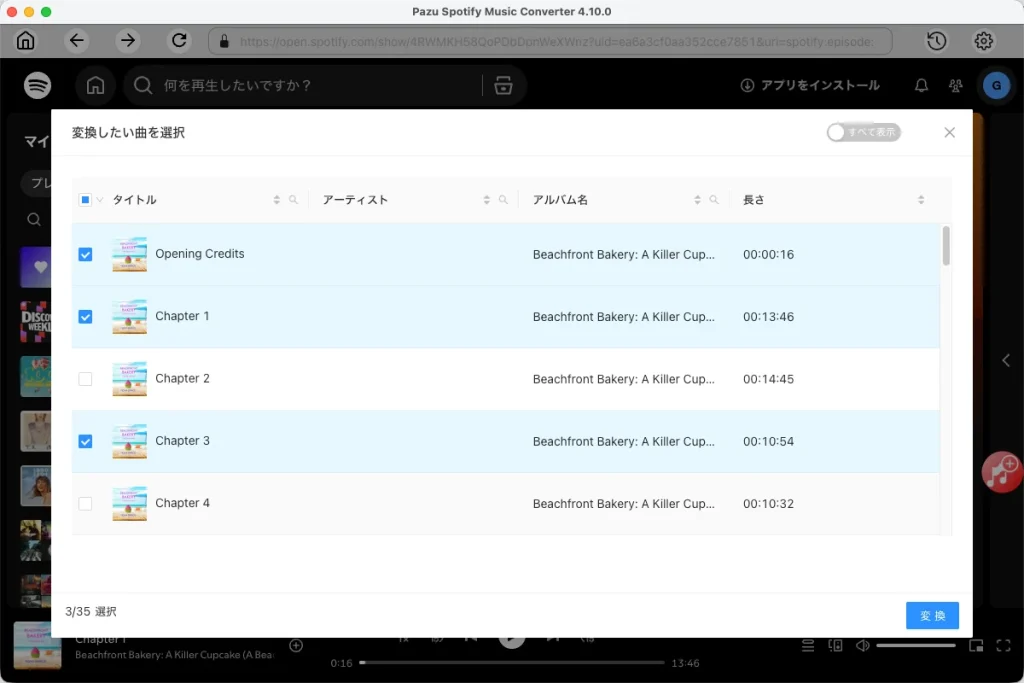The width and height of the screenshot is (1024, 683).
Task: Click the アルバム名 column header
Action: (560, 200)
